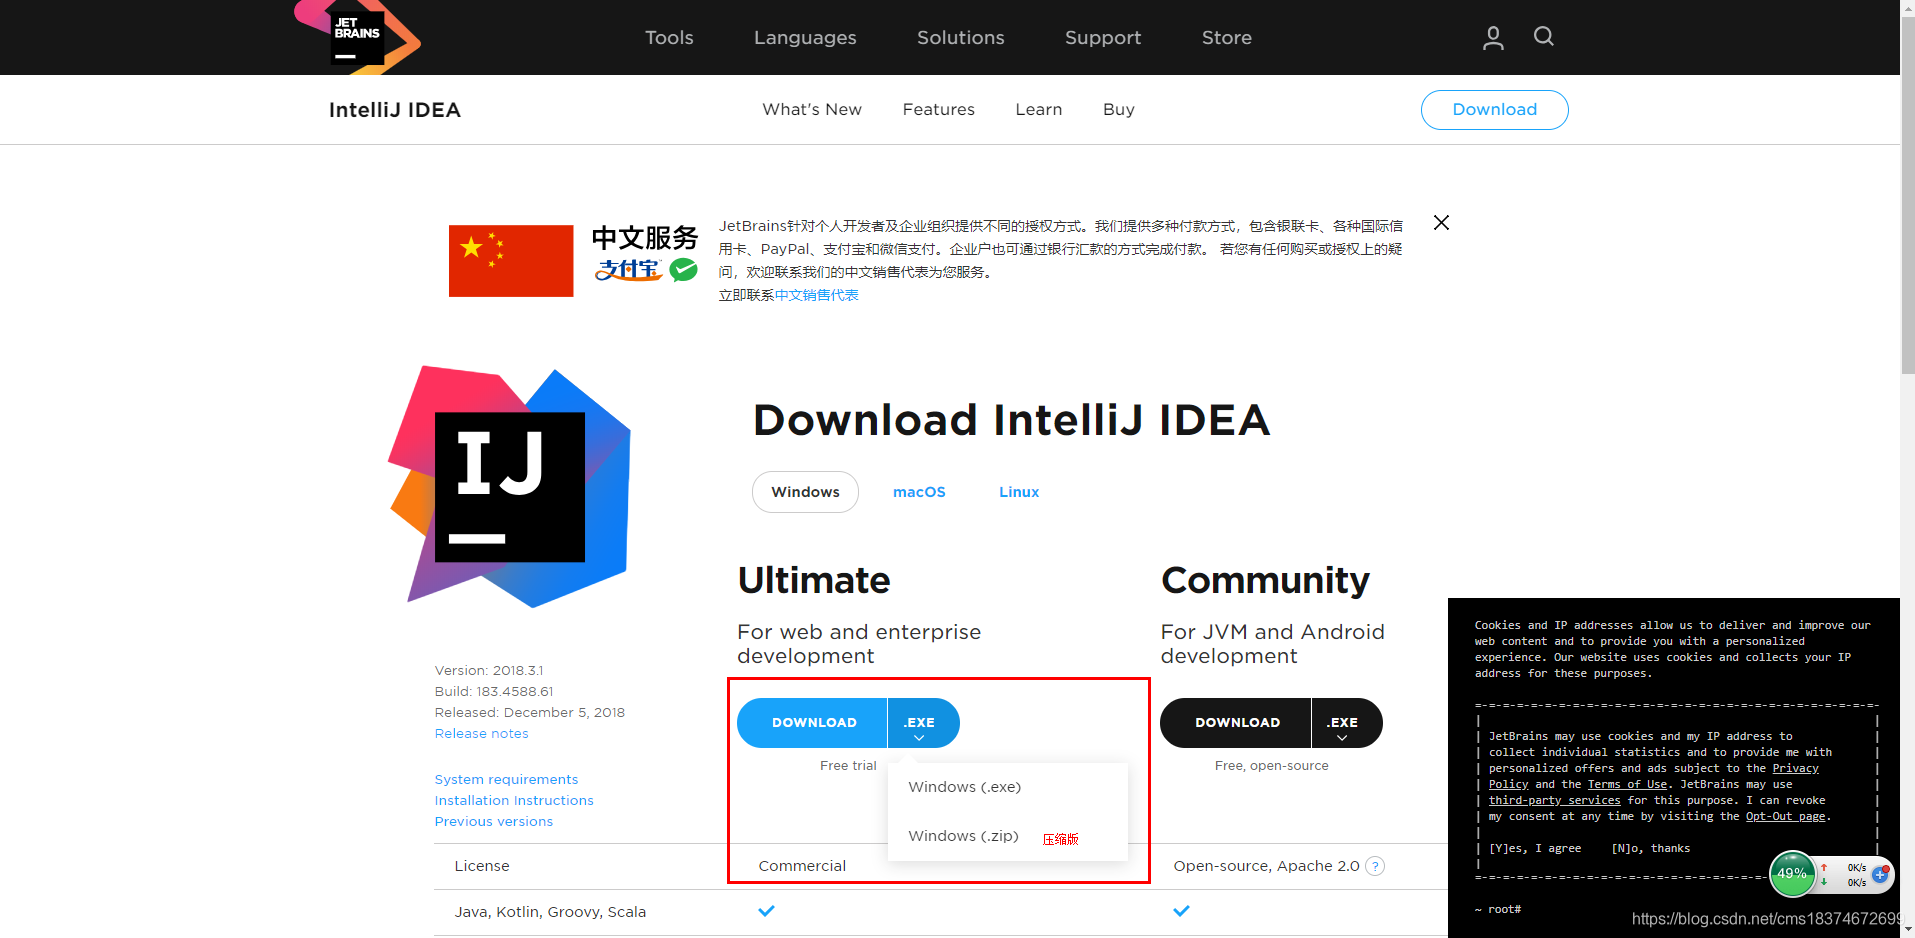Click the 'Free, open-source' caption
Screen dimensions: 1915x938
point(1272,766)
